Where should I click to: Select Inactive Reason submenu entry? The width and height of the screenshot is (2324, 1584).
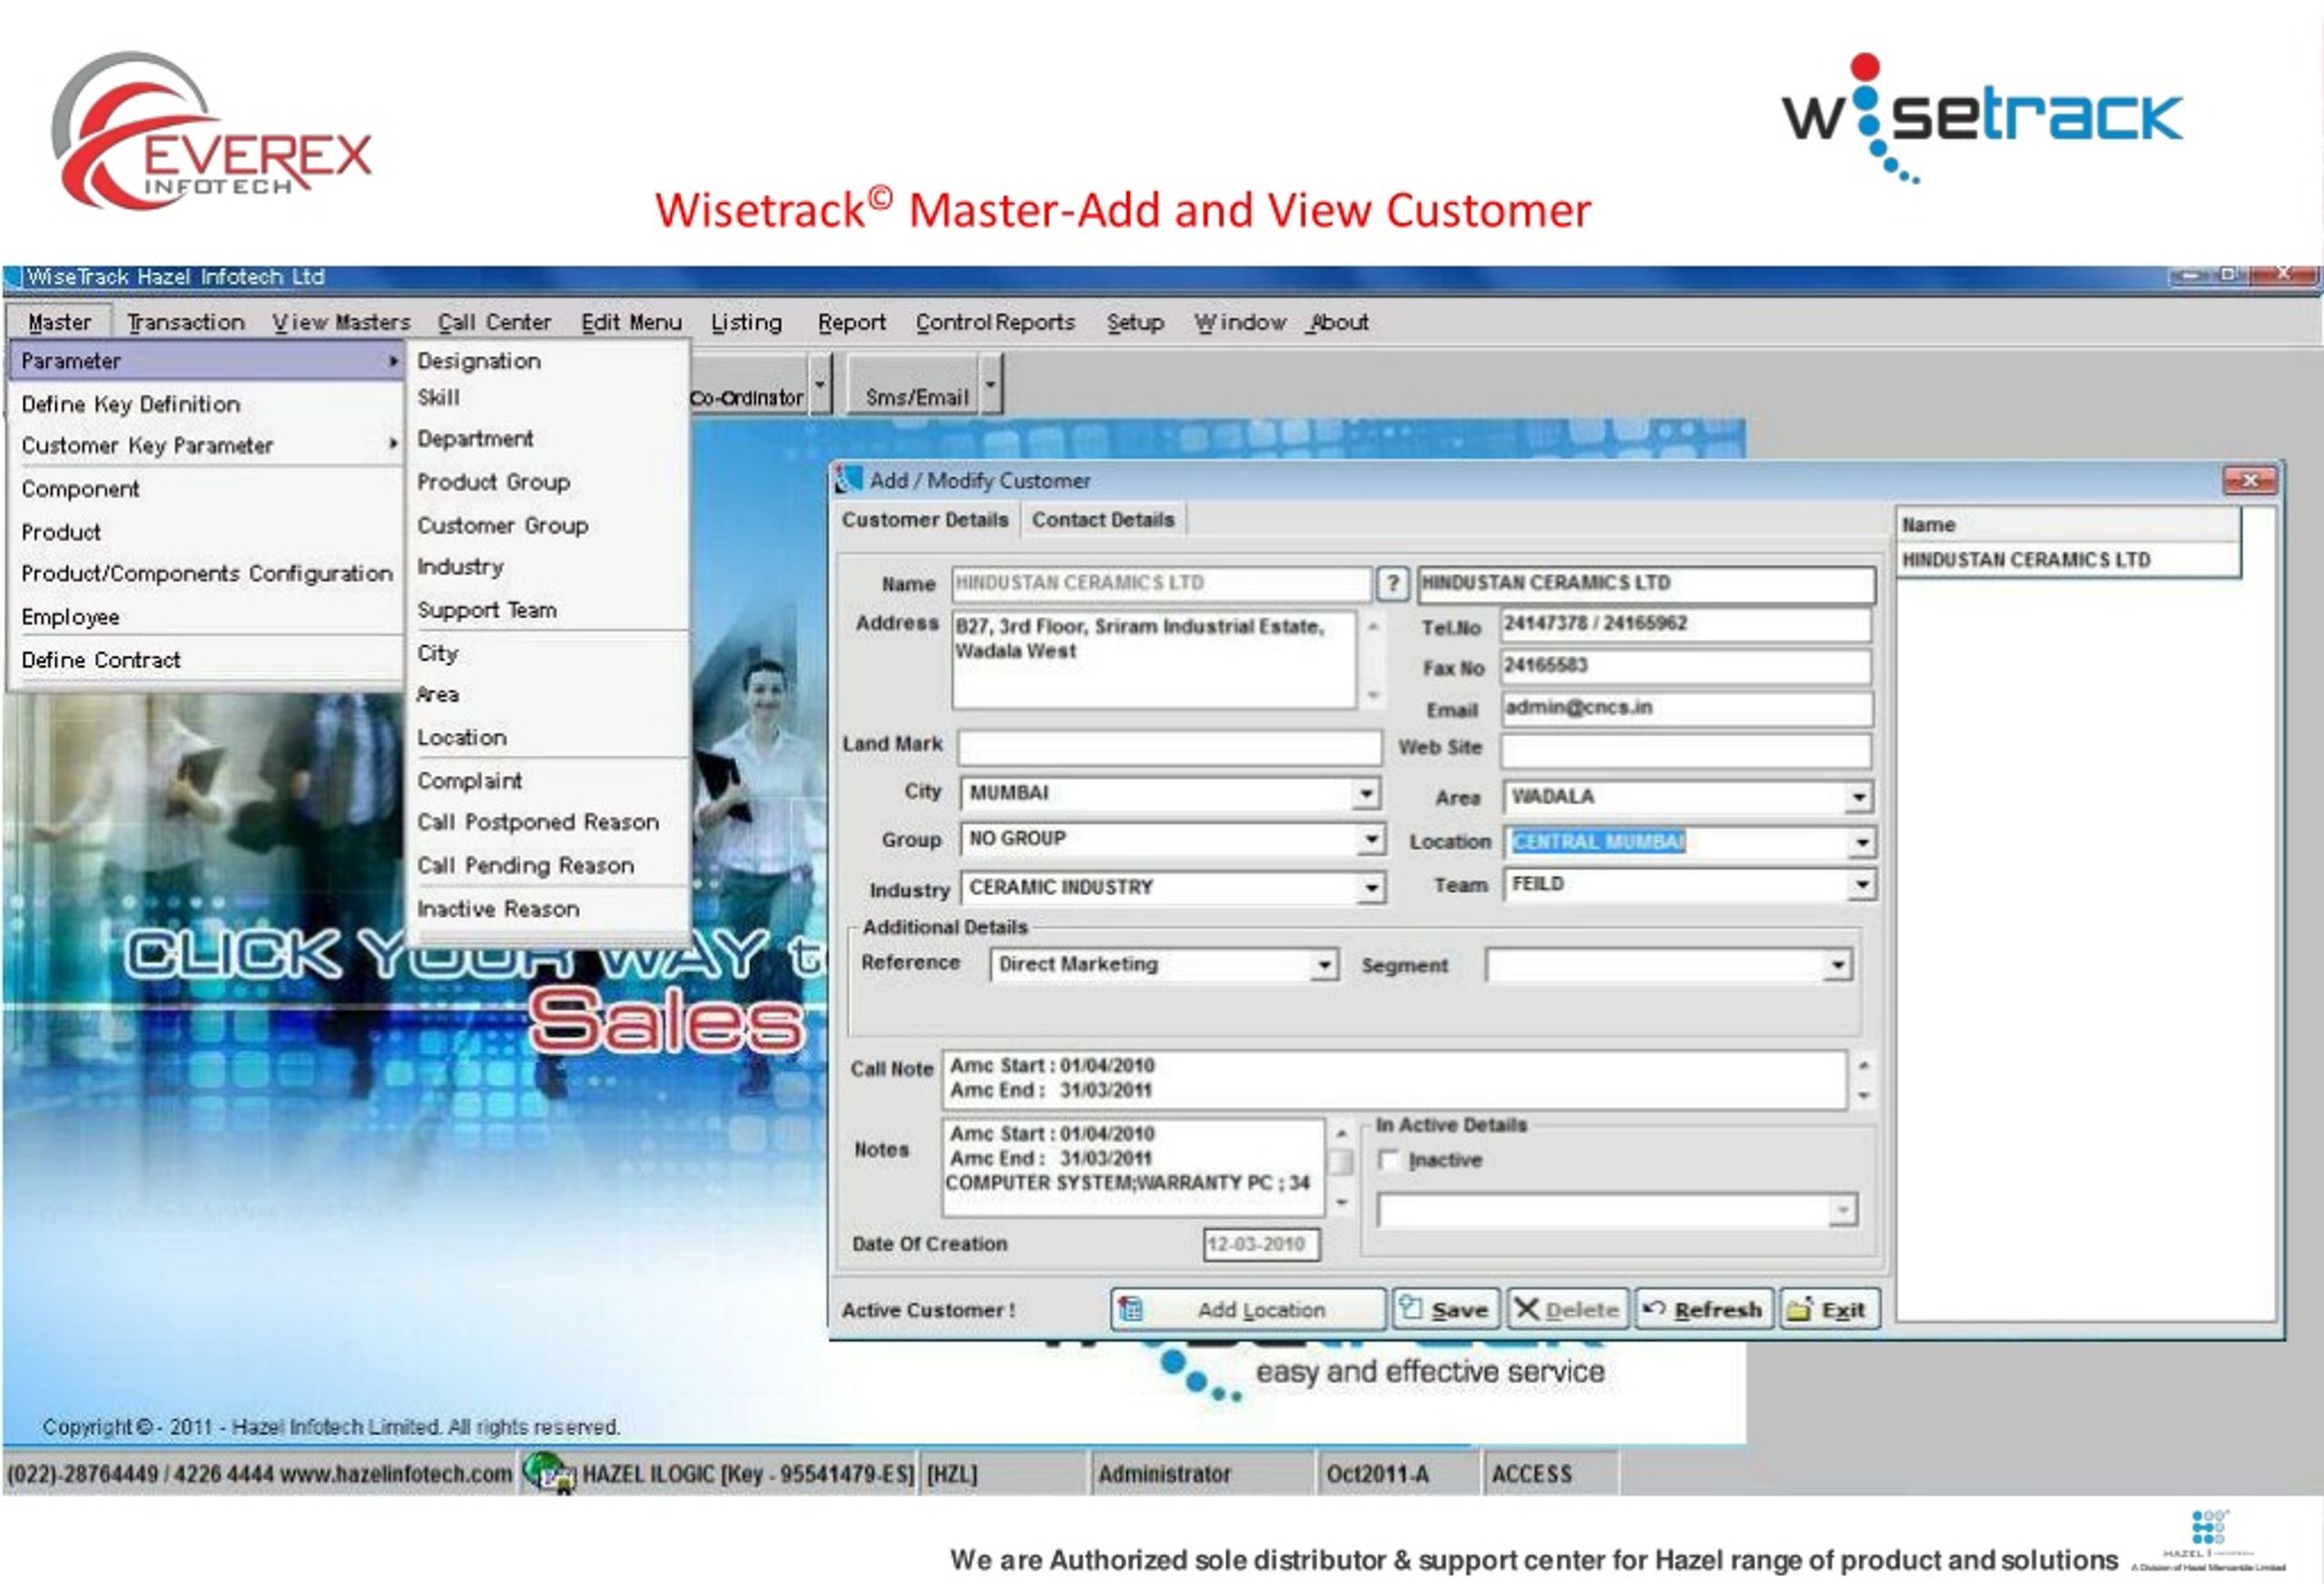[x=549, y=909]
